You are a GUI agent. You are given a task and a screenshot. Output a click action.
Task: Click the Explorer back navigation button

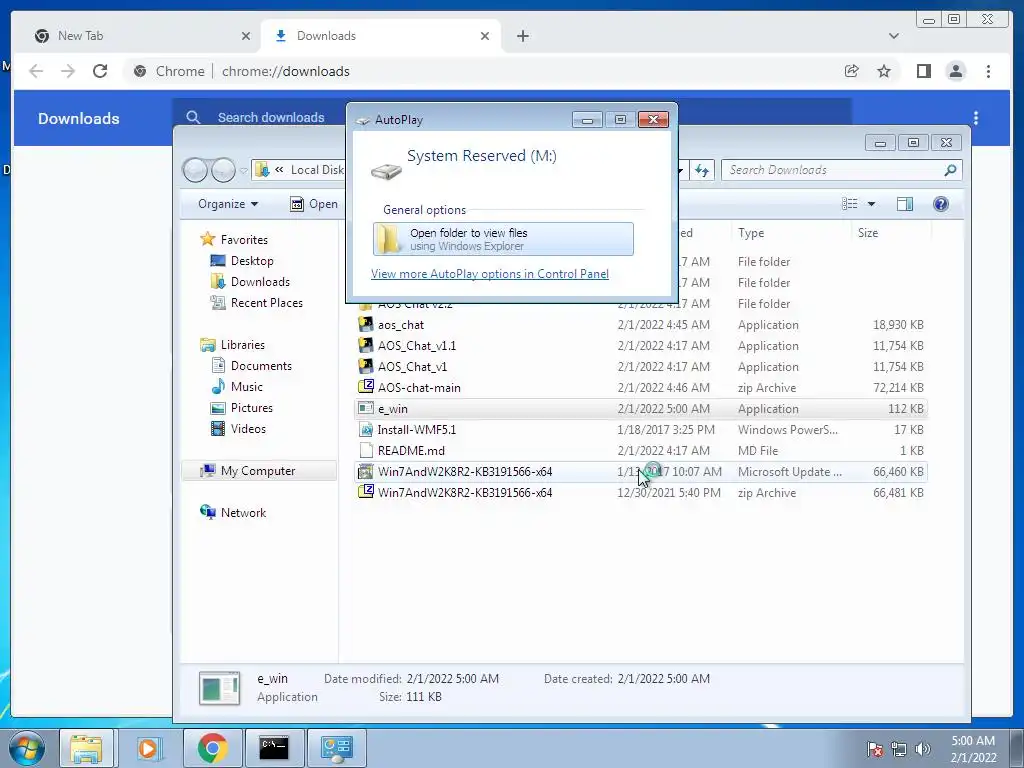coord(195,170)
